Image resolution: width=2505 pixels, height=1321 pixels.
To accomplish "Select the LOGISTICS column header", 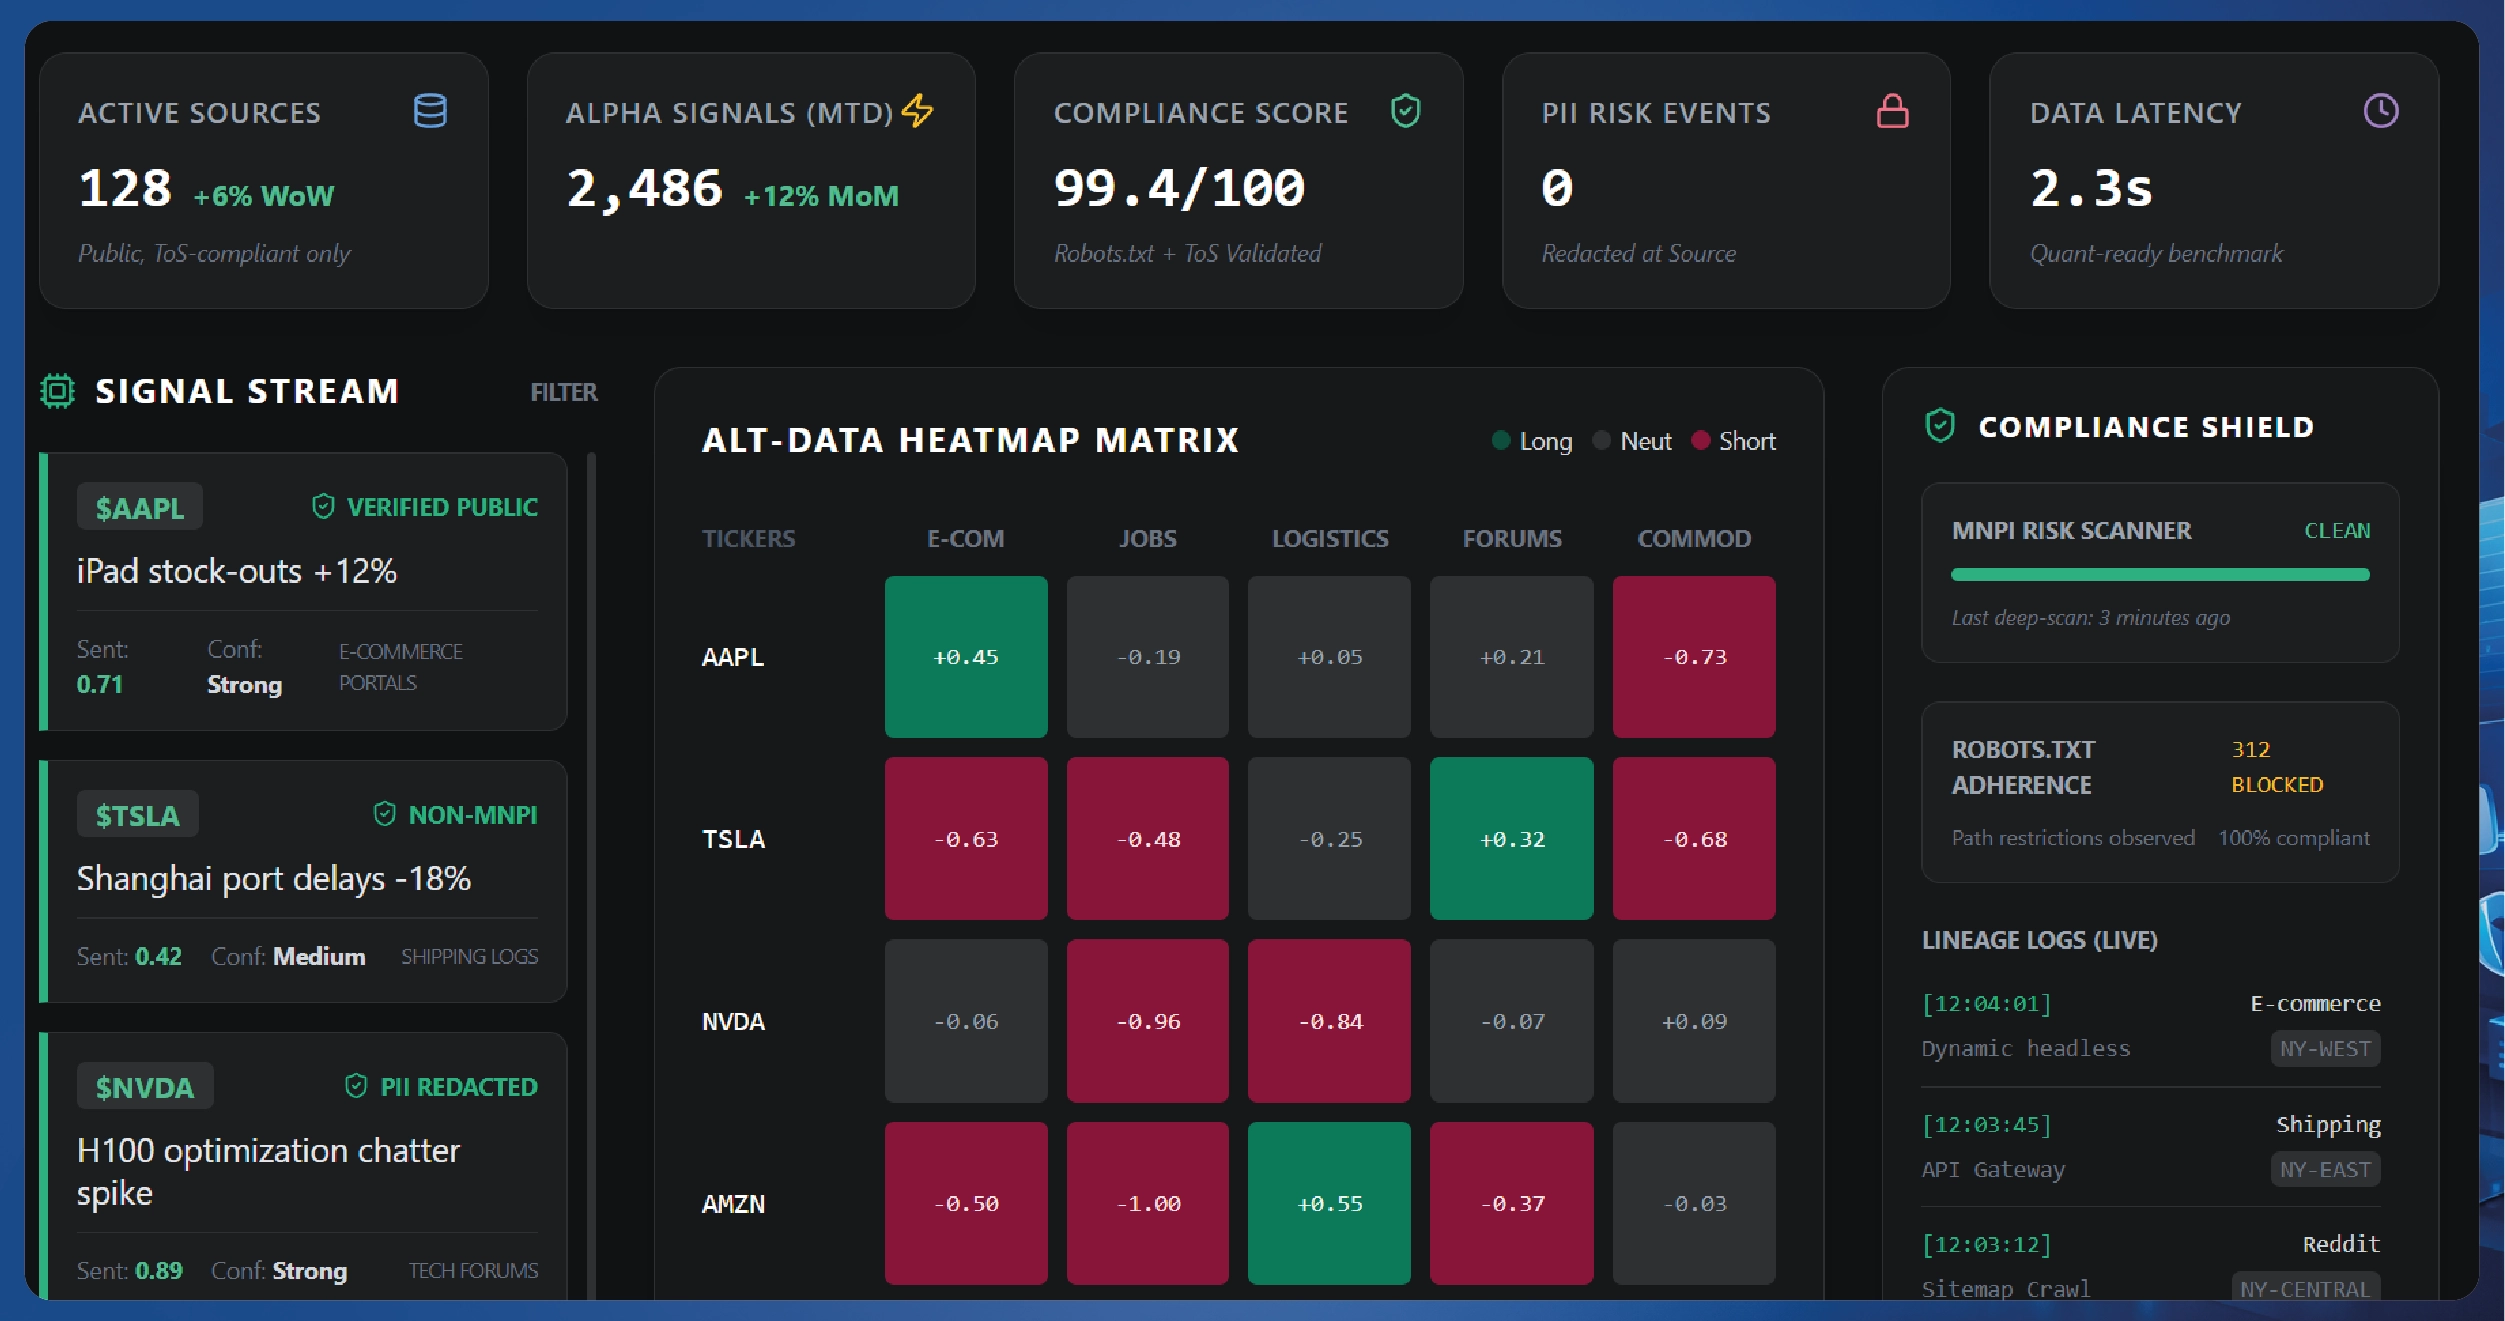I will coord(1329,538).
